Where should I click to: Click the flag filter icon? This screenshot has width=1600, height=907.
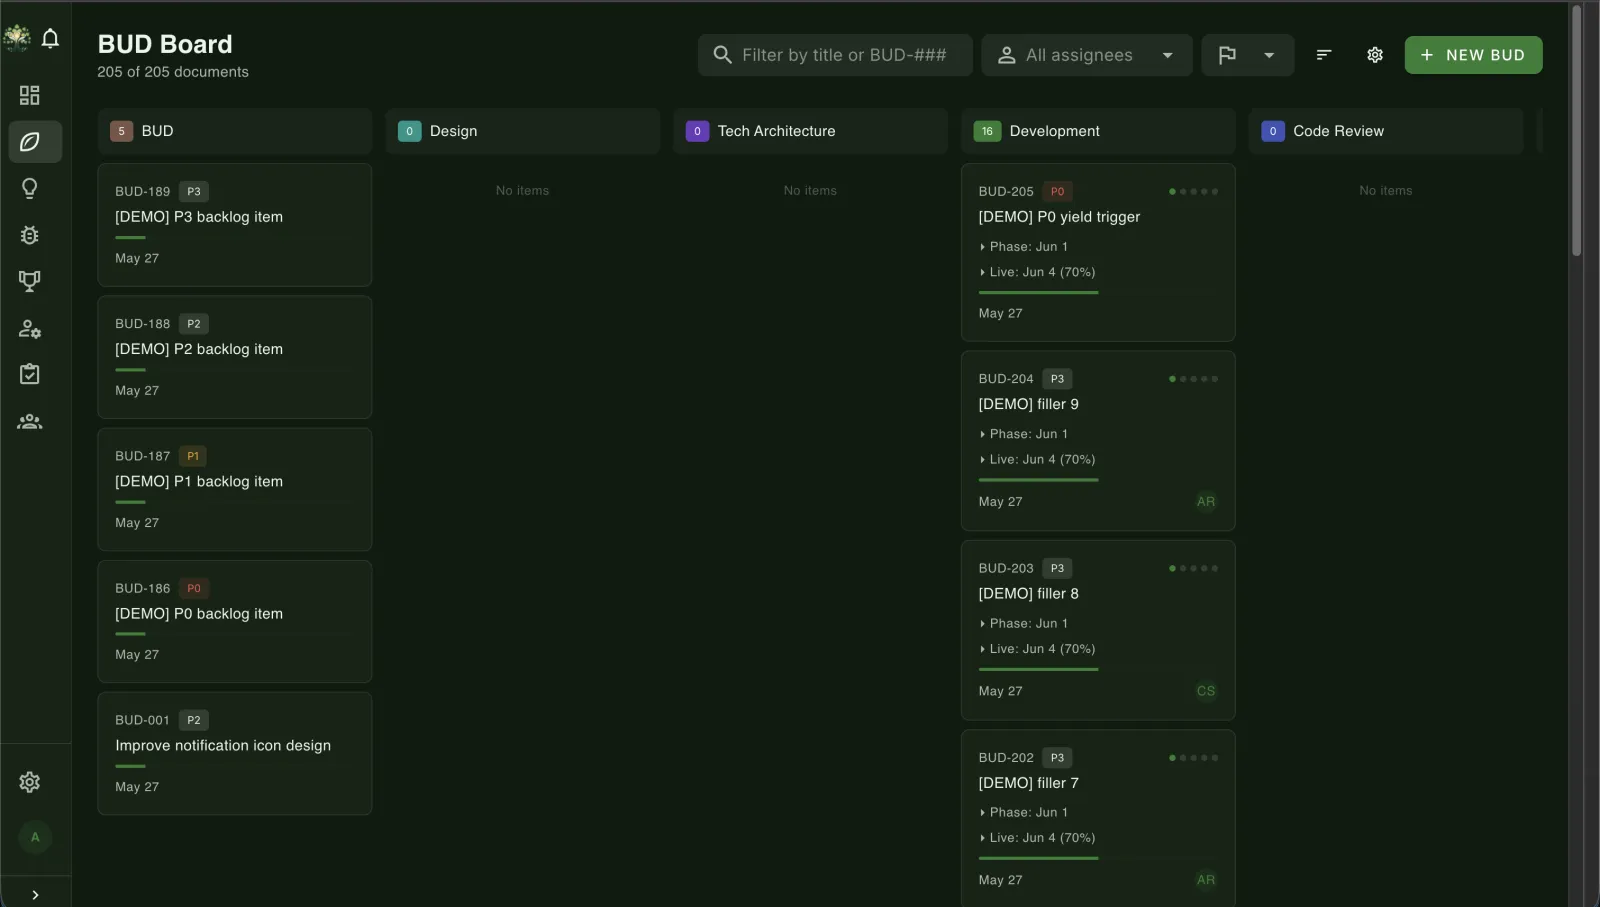(1227, 55)
